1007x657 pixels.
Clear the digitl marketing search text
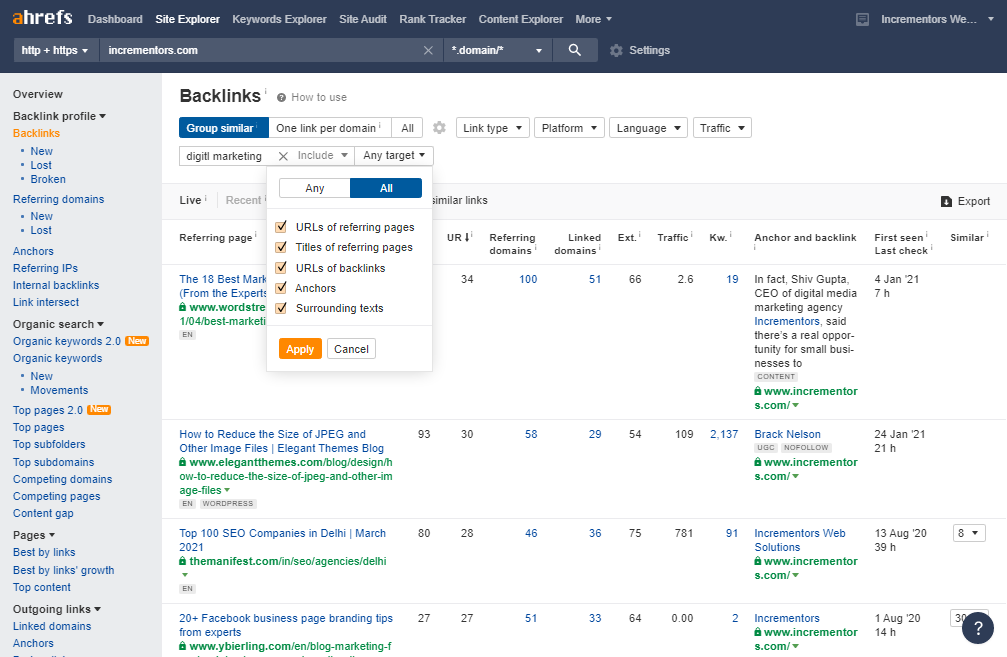click(x=283, y=156)
